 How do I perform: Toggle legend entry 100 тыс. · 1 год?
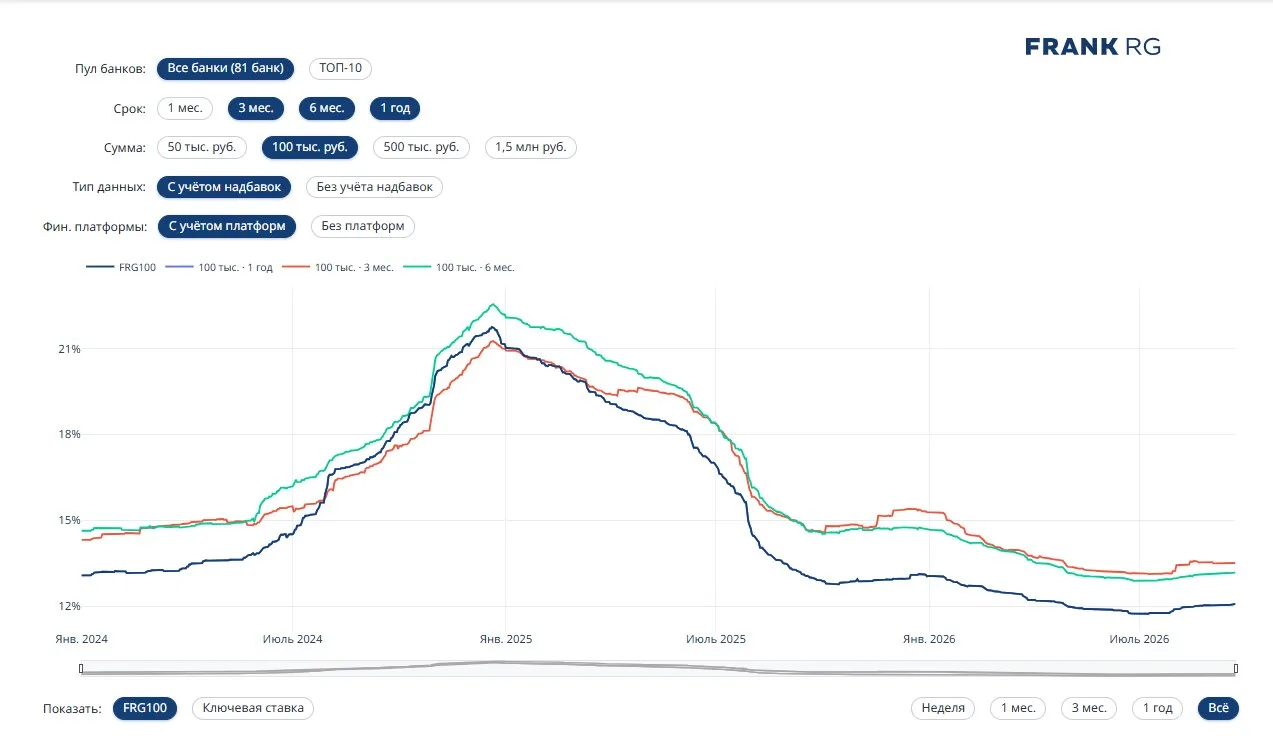pyautogui.click(x=219, y=267)
